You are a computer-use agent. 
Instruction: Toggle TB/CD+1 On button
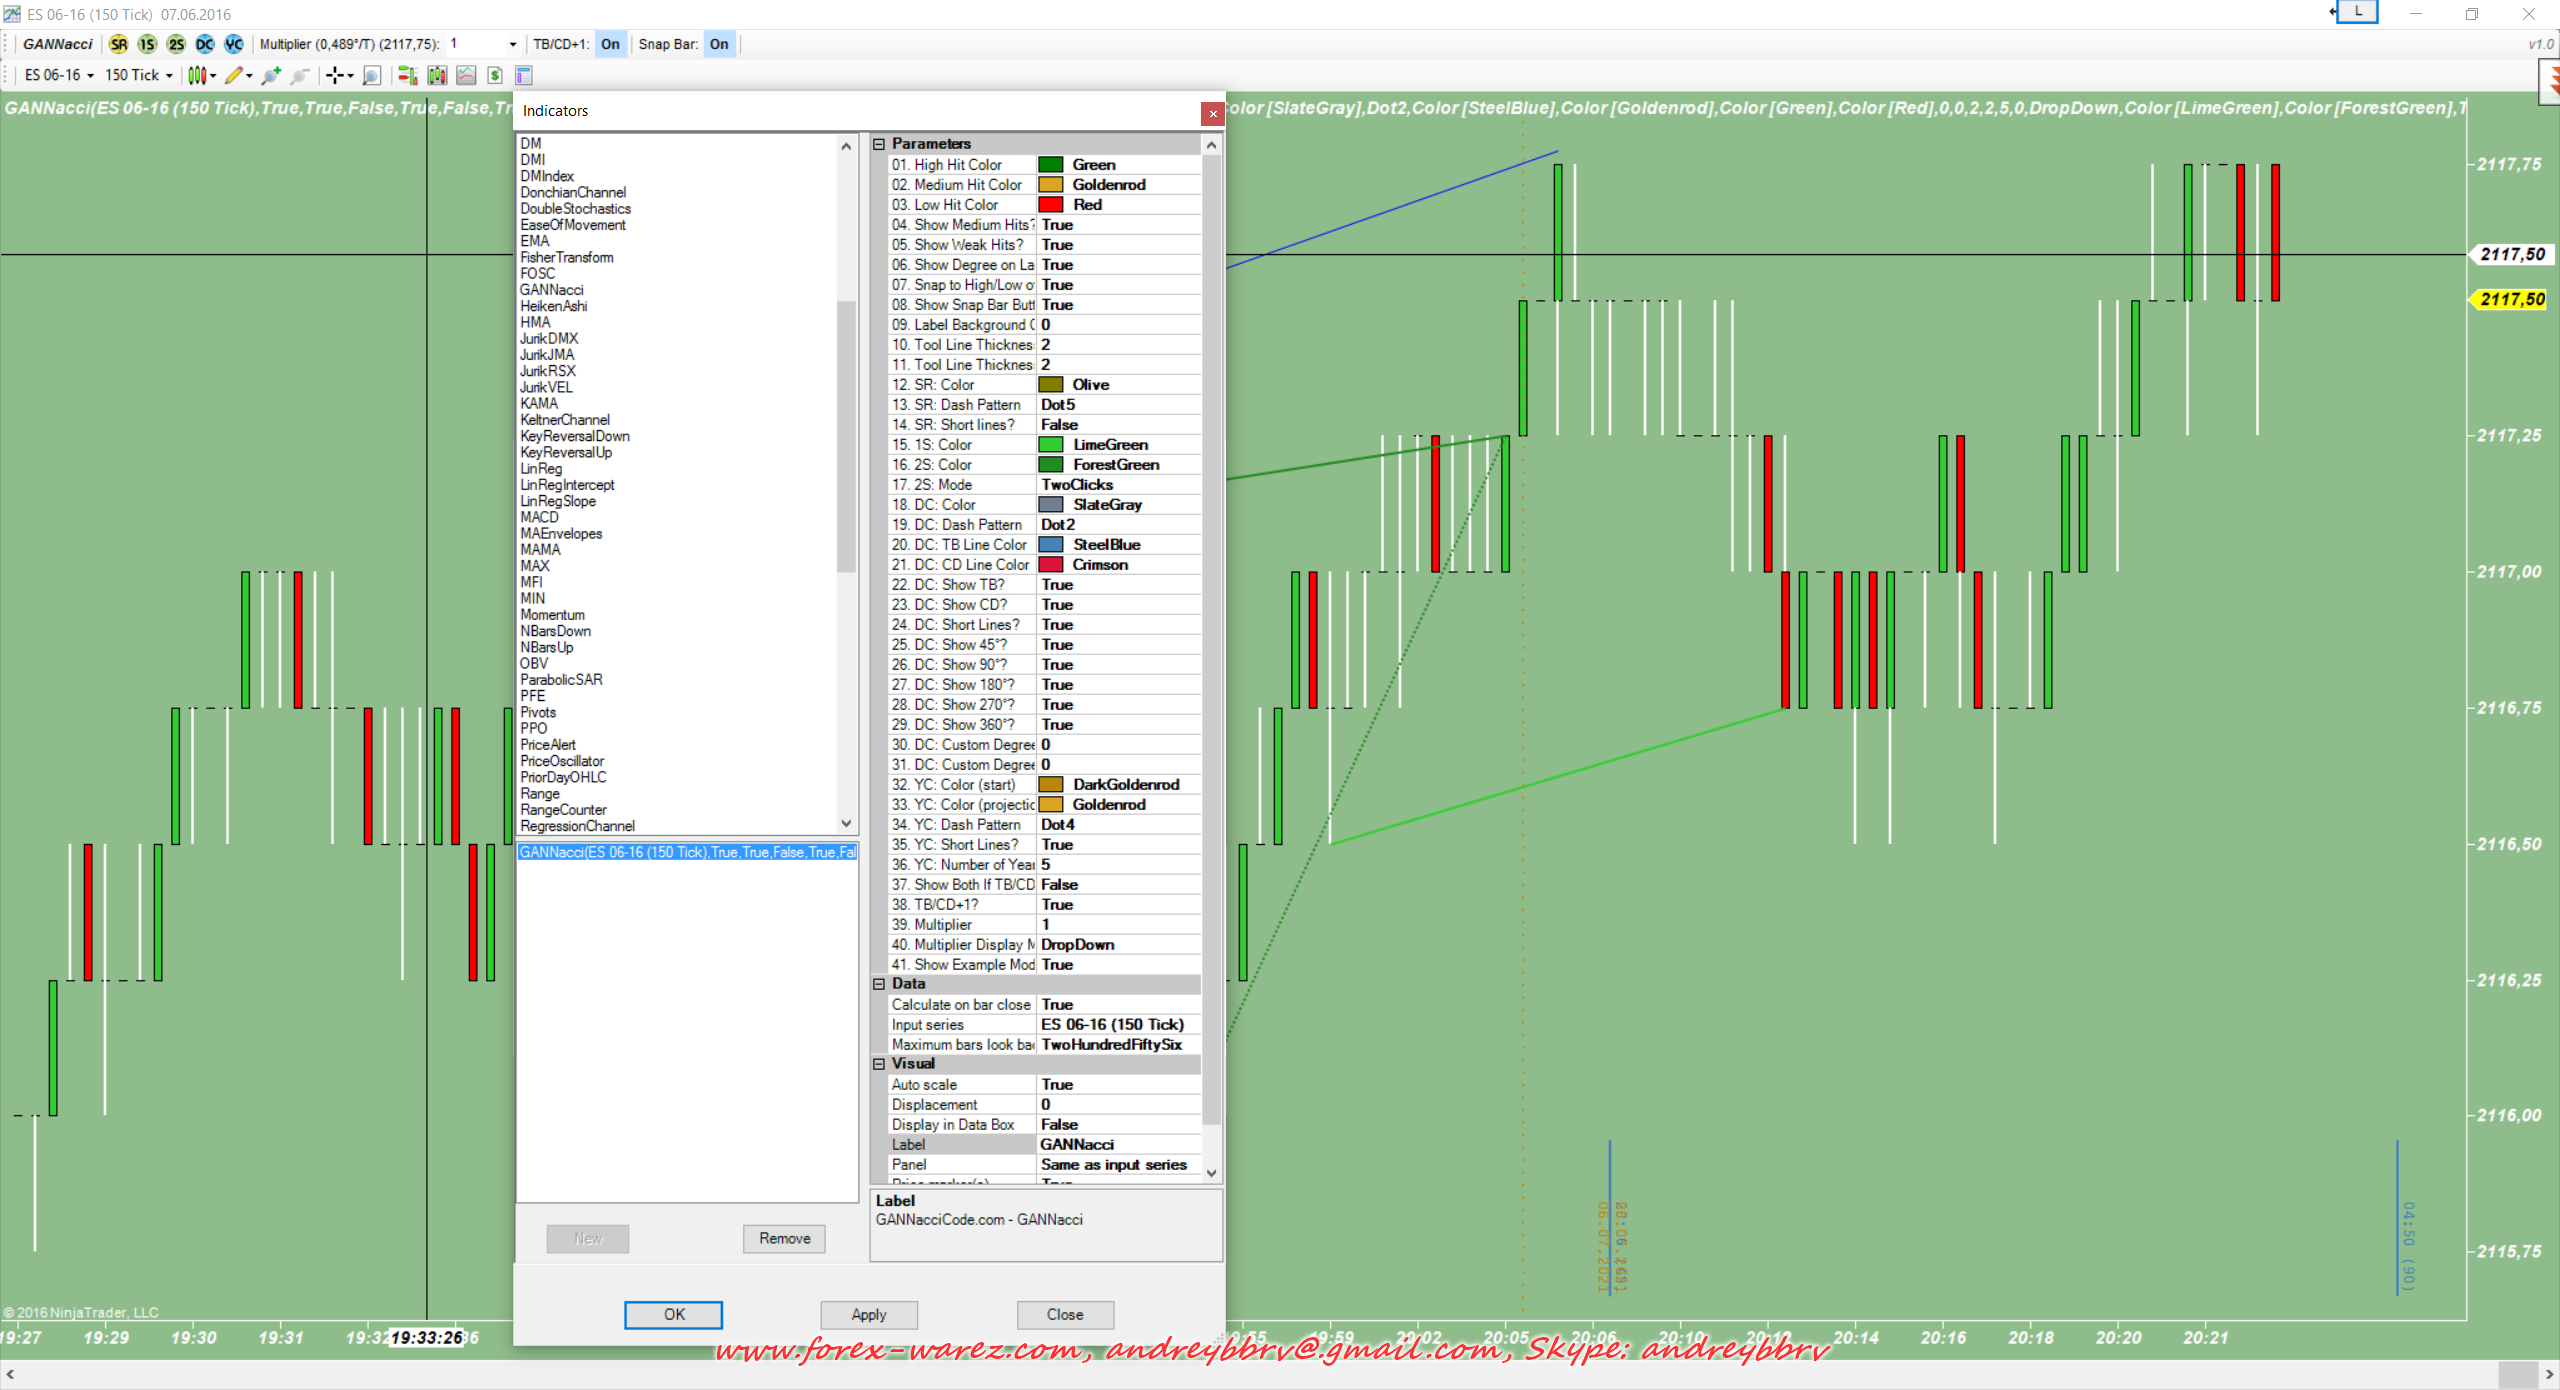610,44
